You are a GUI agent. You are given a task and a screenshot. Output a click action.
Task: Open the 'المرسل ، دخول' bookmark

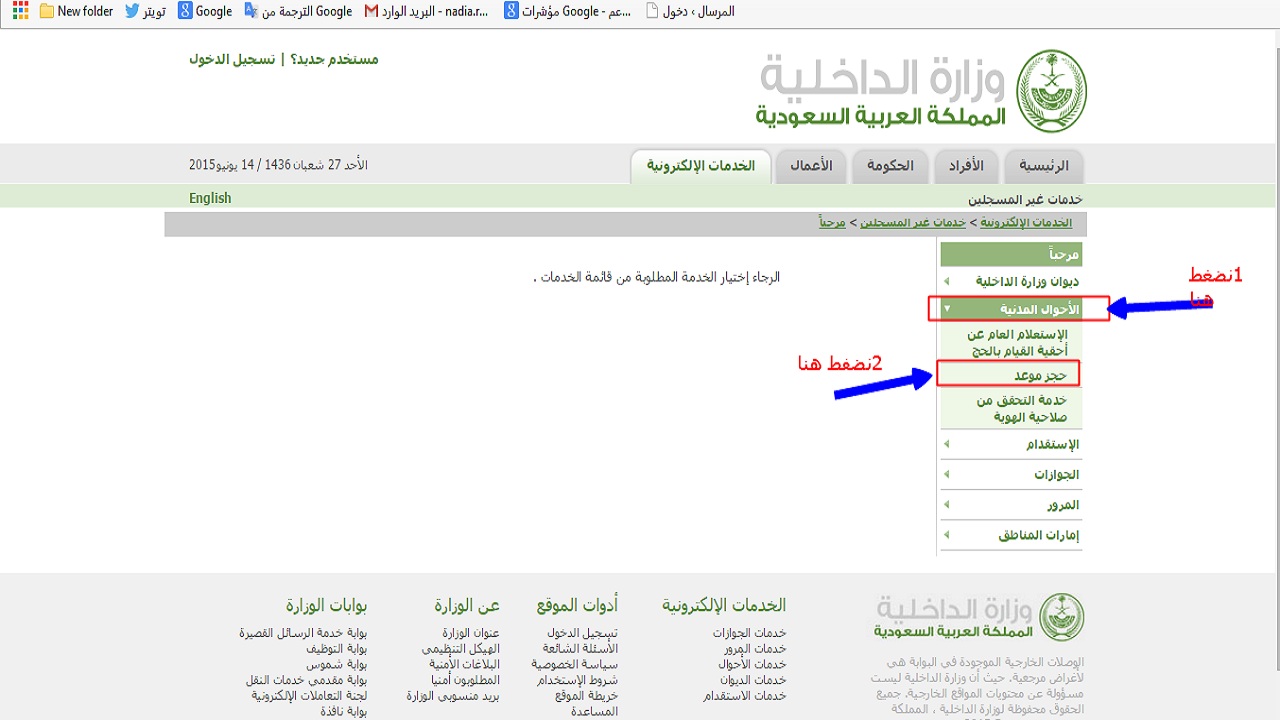pos(690,11)
